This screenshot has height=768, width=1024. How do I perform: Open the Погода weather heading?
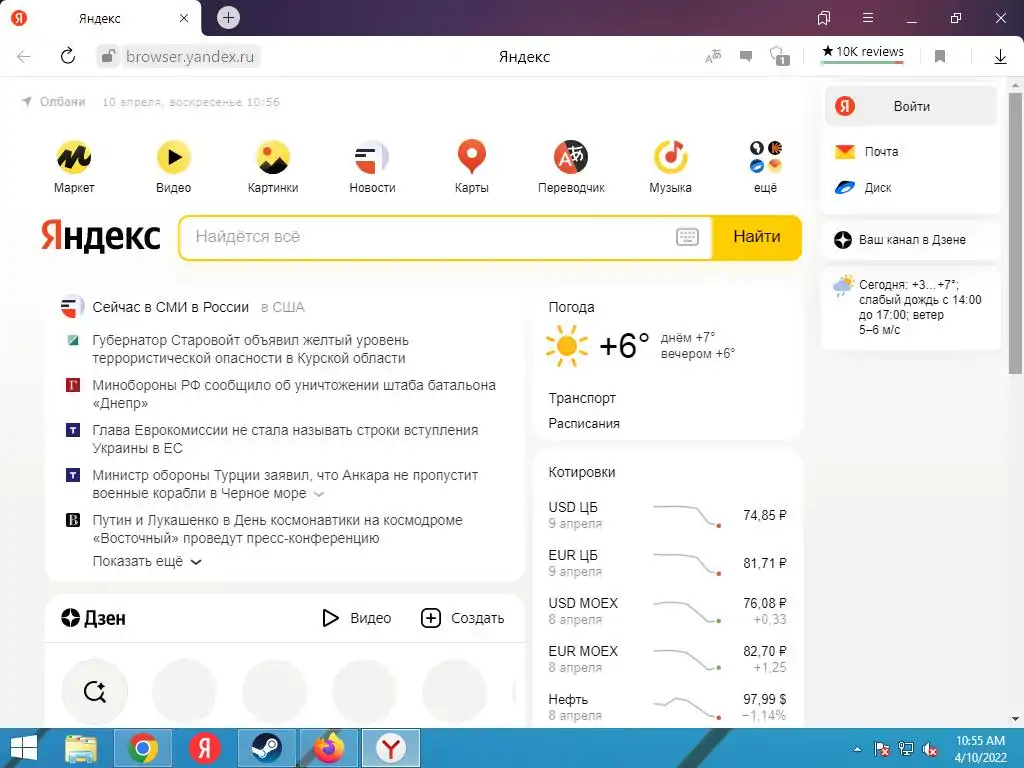point(571,307)
